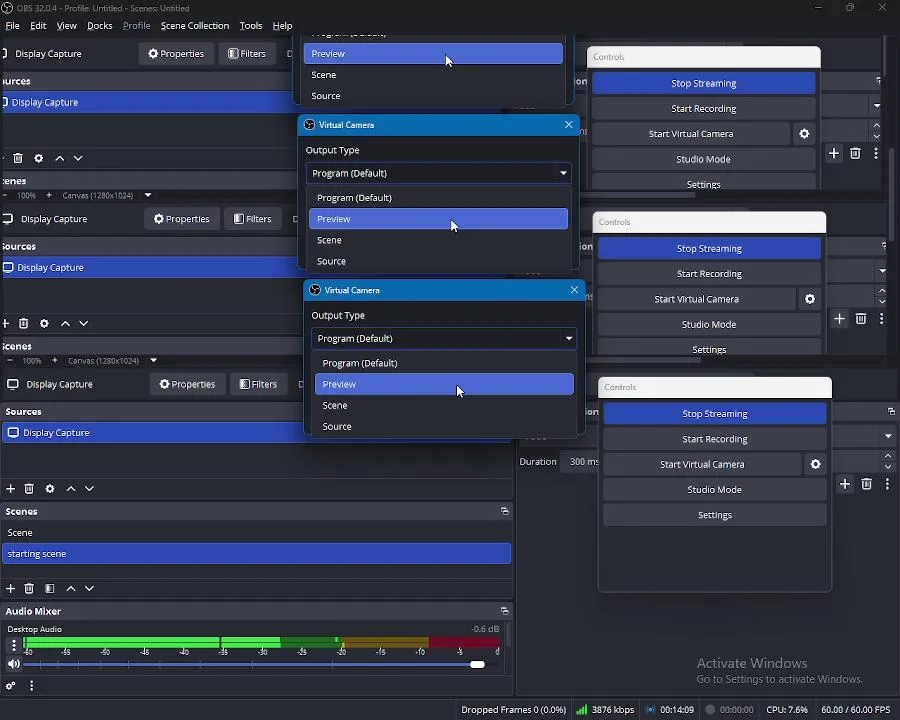Toggle Stop Streaming in fully visible Controls dock
Viewport: 900px width, 720px height.
[x=715, y=413]
